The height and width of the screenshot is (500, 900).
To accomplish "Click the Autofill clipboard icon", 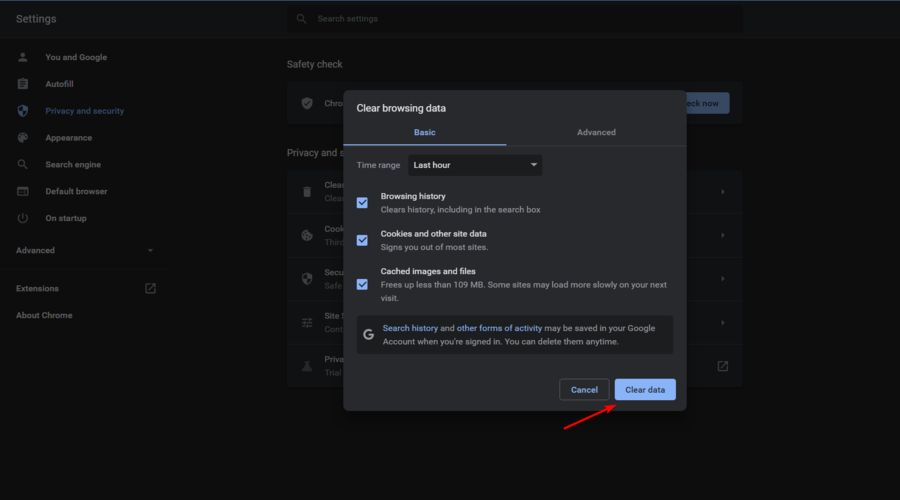I will [x=22, y=84].
